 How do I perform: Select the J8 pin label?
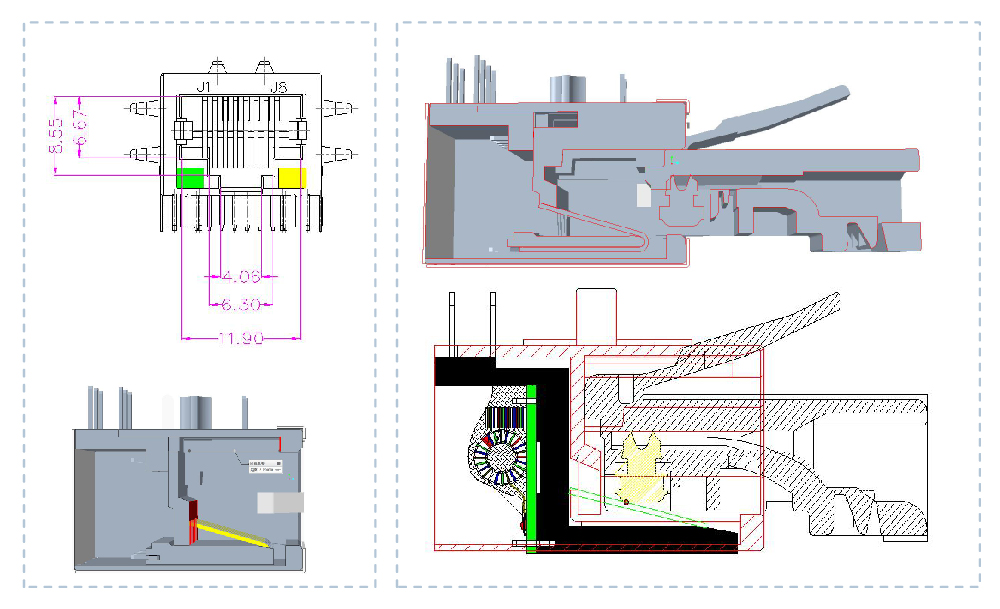(279, 88)
